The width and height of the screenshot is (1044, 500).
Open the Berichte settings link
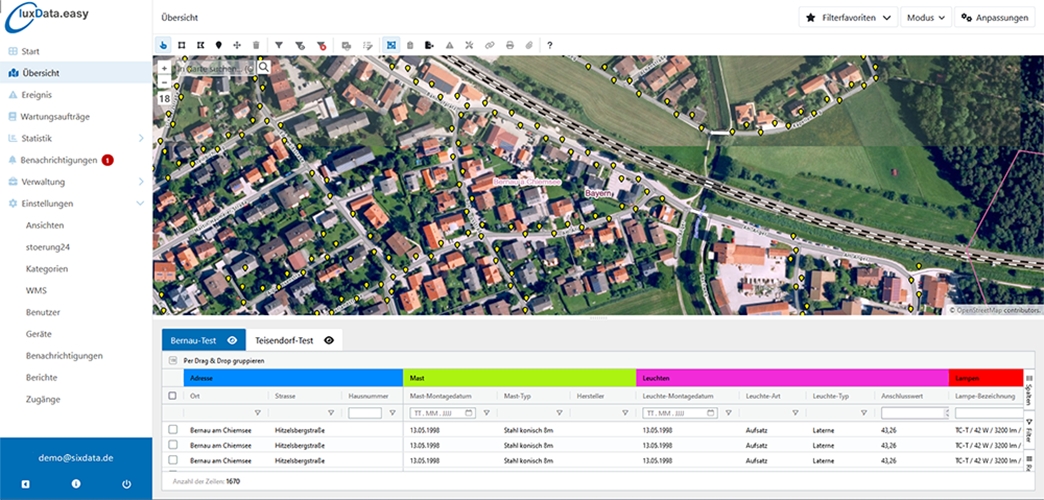42,377
